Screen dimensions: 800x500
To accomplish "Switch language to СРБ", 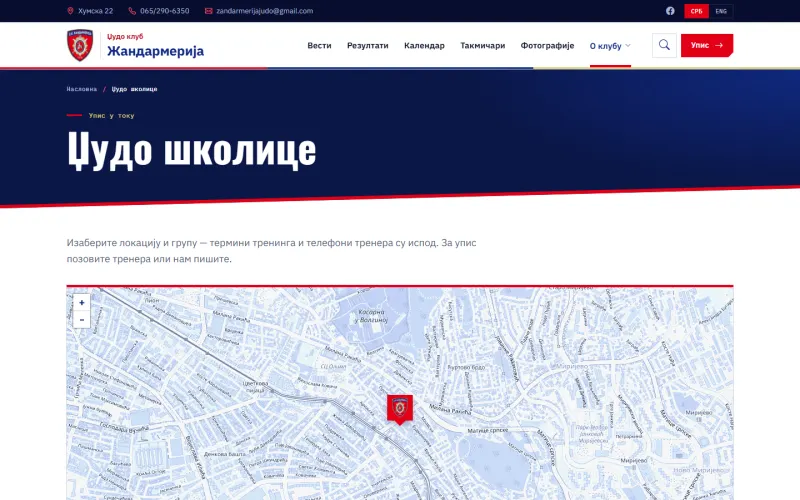I will pos(696,11).
